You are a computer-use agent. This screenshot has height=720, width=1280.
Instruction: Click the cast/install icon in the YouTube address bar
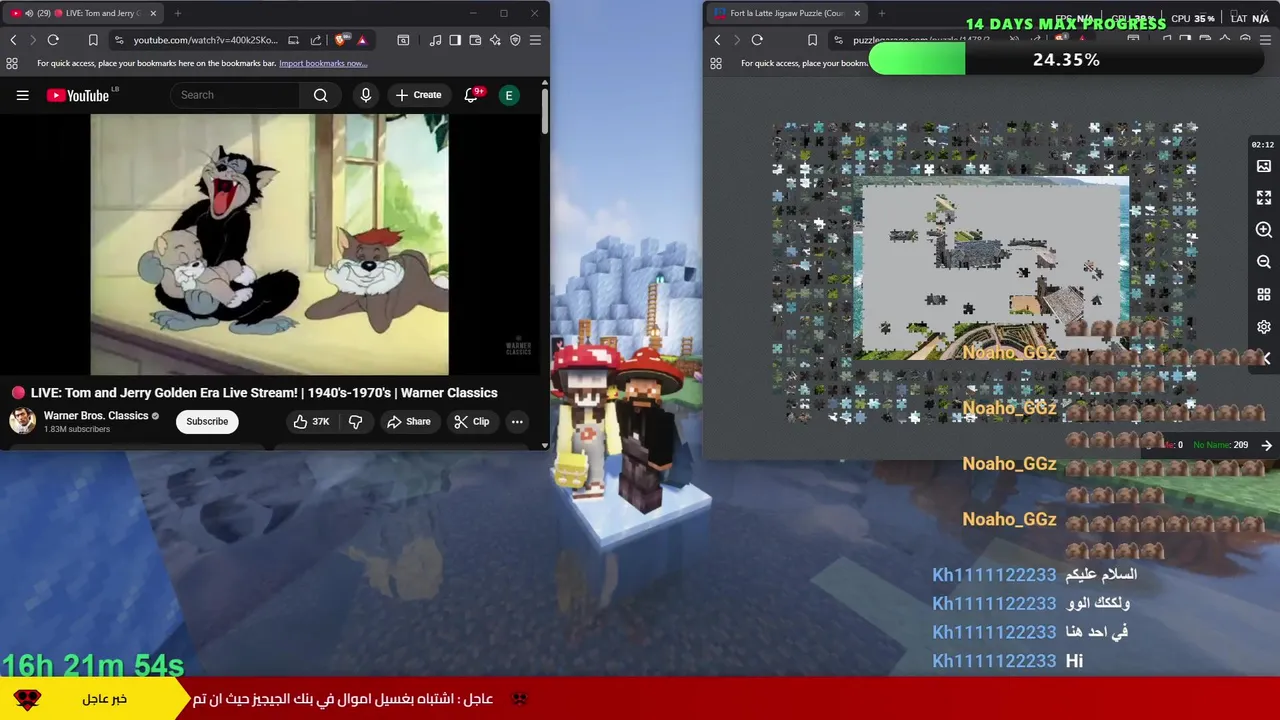click(293, 40)
